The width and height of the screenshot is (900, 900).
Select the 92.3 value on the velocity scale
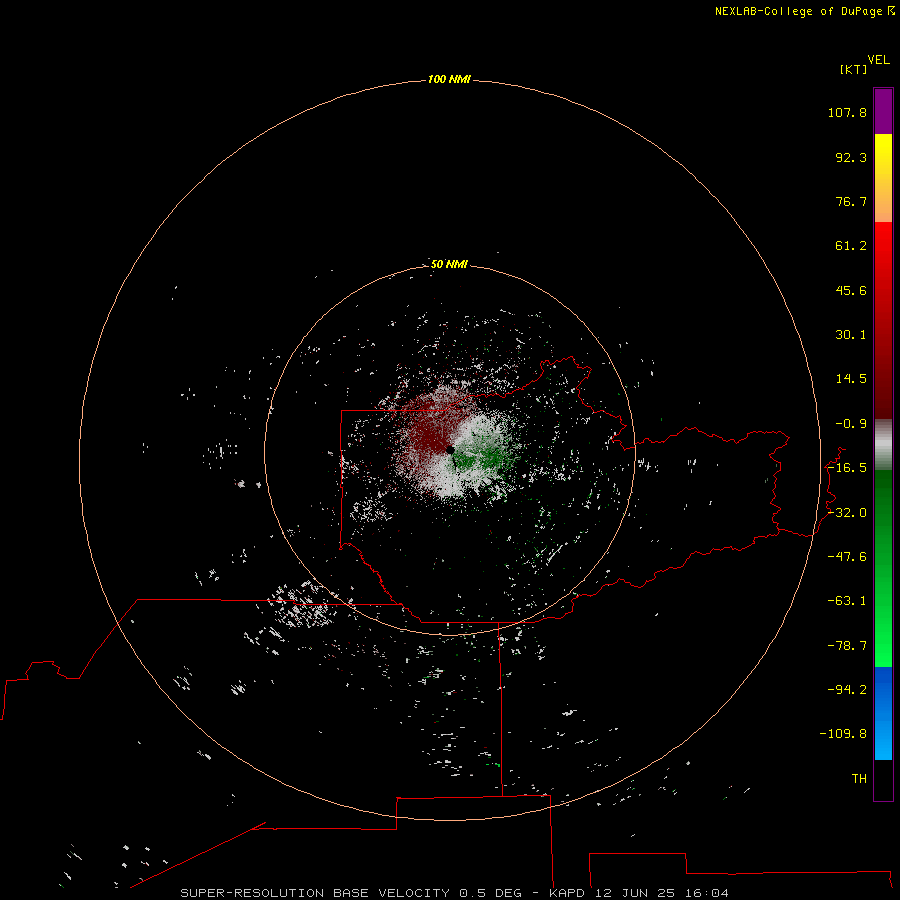click(851, 157)
